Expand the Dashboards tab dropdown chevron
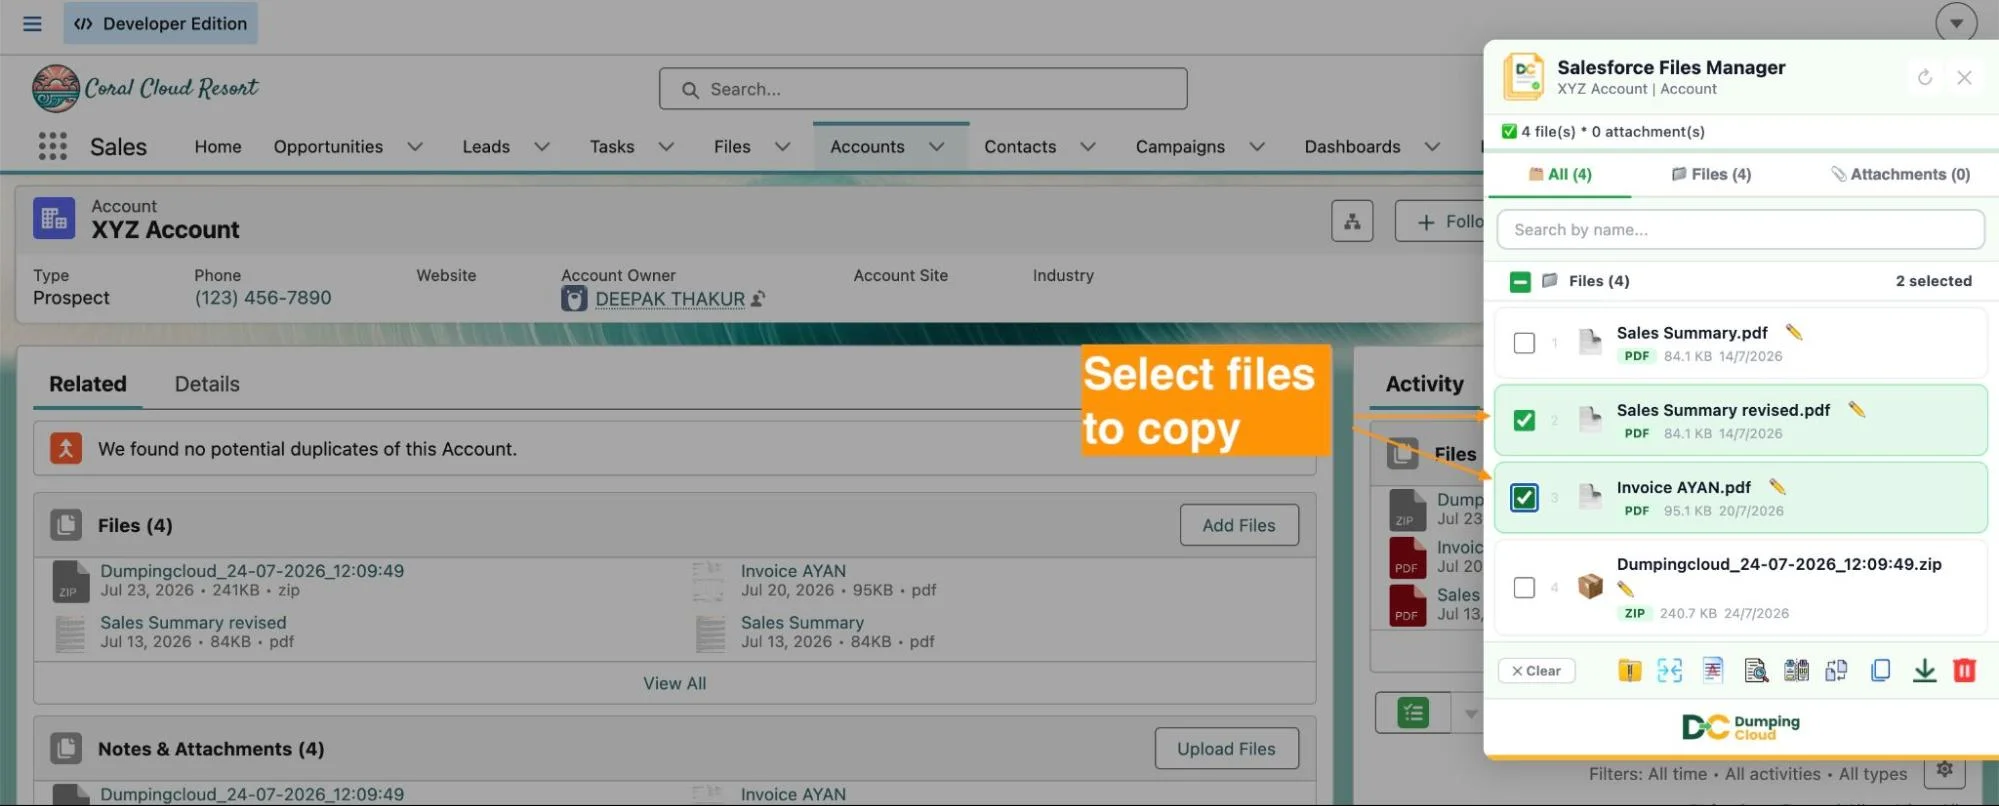 (x=1432, y=147)
